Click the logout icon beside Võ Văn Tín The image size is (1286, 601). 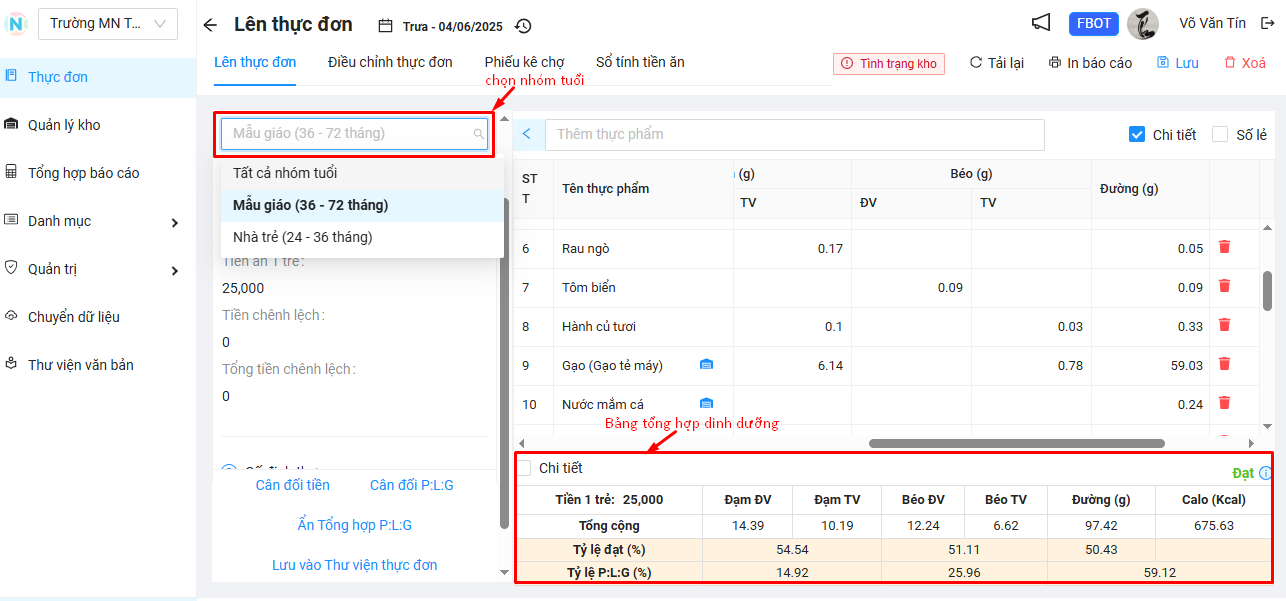click(1267, 23)
